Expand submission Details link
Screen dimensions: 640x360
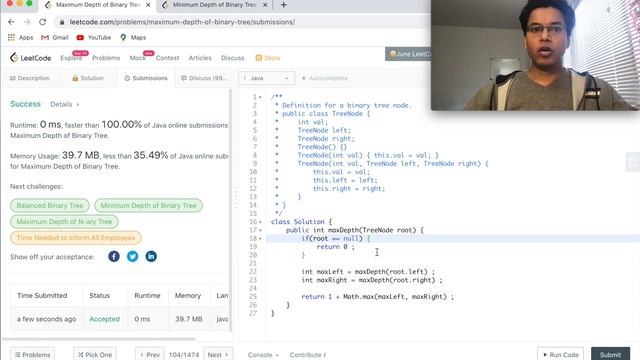pos(65,104)
